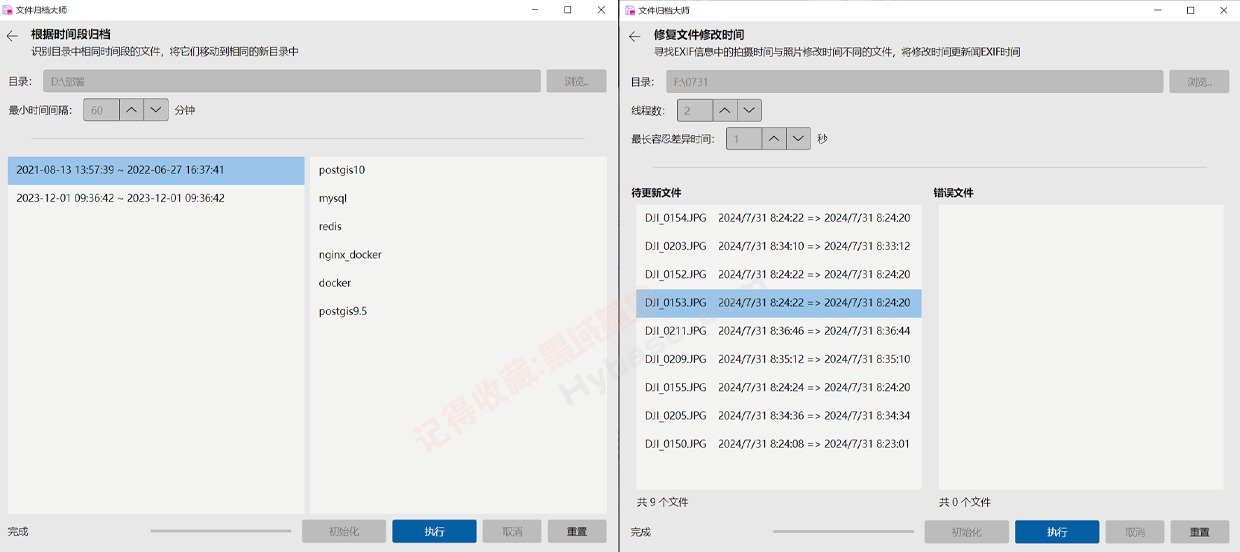The width and height of the screenshot is (1240, 552).
Task: Click 重置 button in right window
Action: click(x=1199, y=532)
